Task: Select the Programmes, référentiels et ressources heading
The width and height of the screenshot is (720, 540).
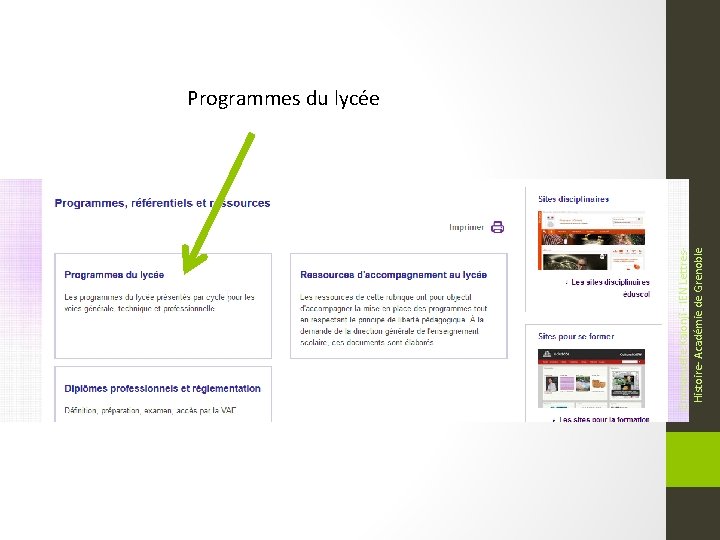Action: 162,203
